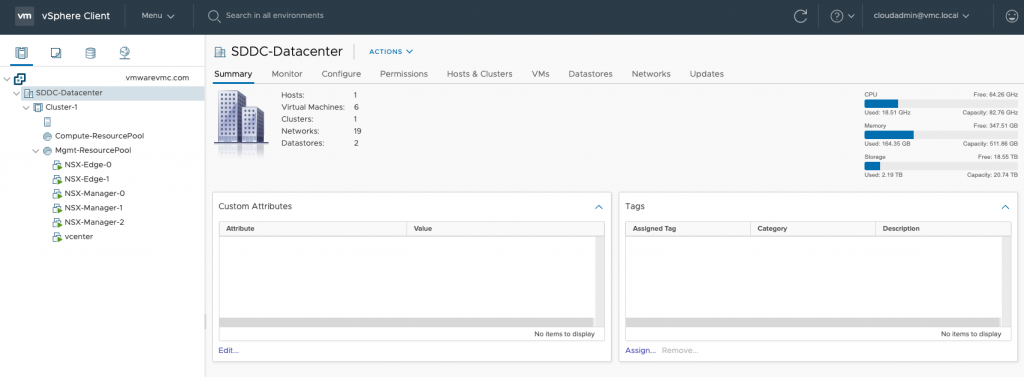
Task: Select the unnamed host icon under Cluster-1
Action: click(x=47, y=122)
